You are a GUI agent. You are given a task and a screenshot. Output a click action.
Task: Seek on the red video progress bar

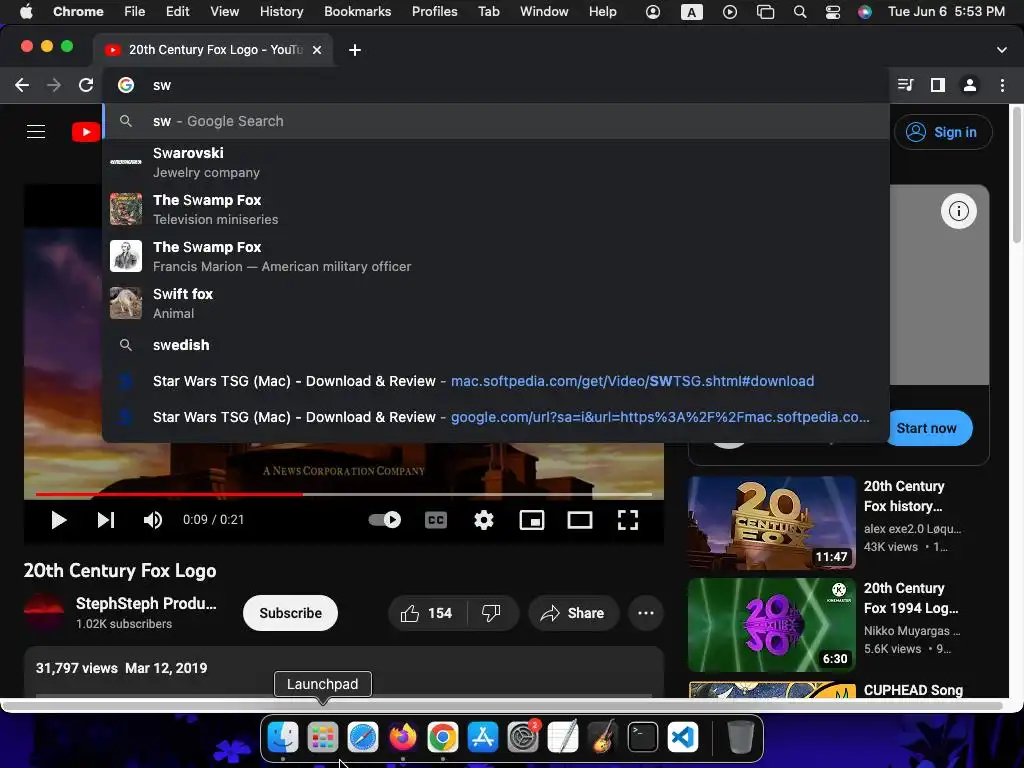(168, 494)
